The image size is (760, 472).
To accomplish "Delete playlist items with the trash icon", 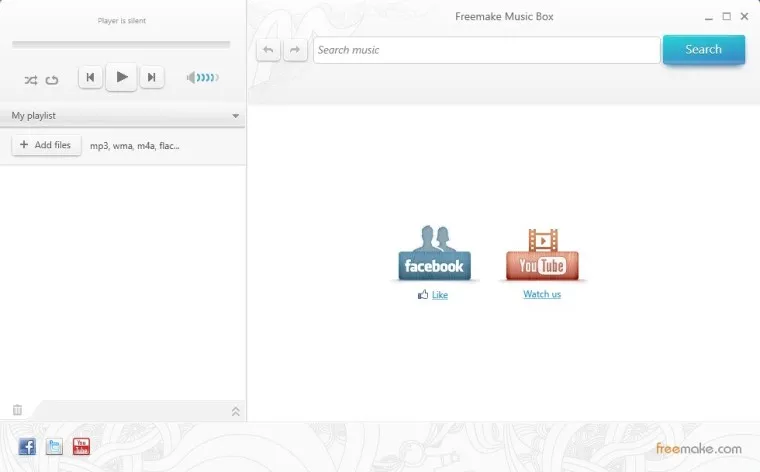I will (x=17, y=410).
